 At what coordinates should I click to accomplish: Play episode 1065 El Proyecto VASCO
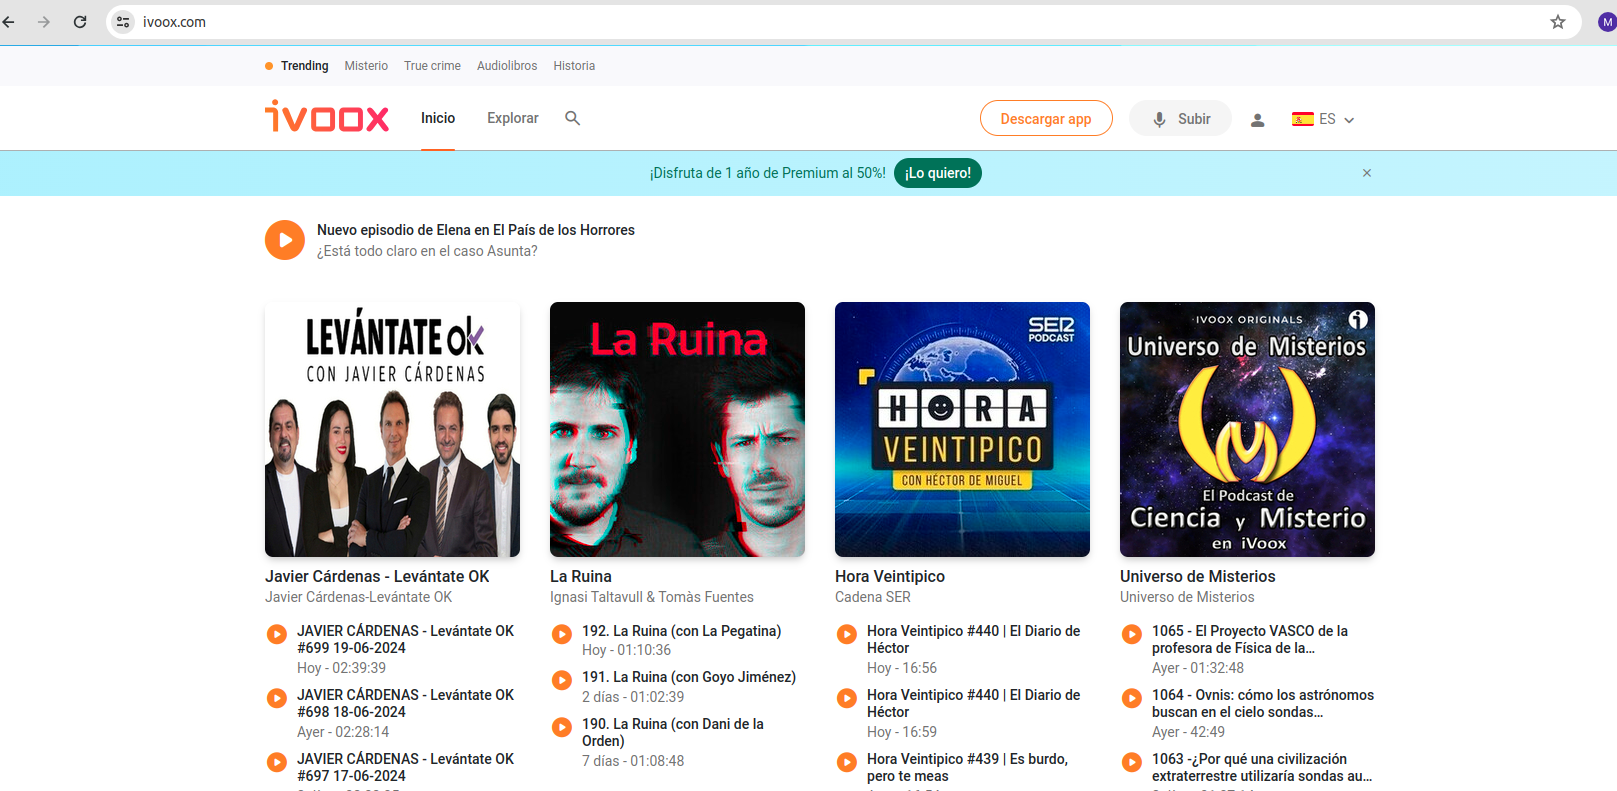(x=1131, y=634)
